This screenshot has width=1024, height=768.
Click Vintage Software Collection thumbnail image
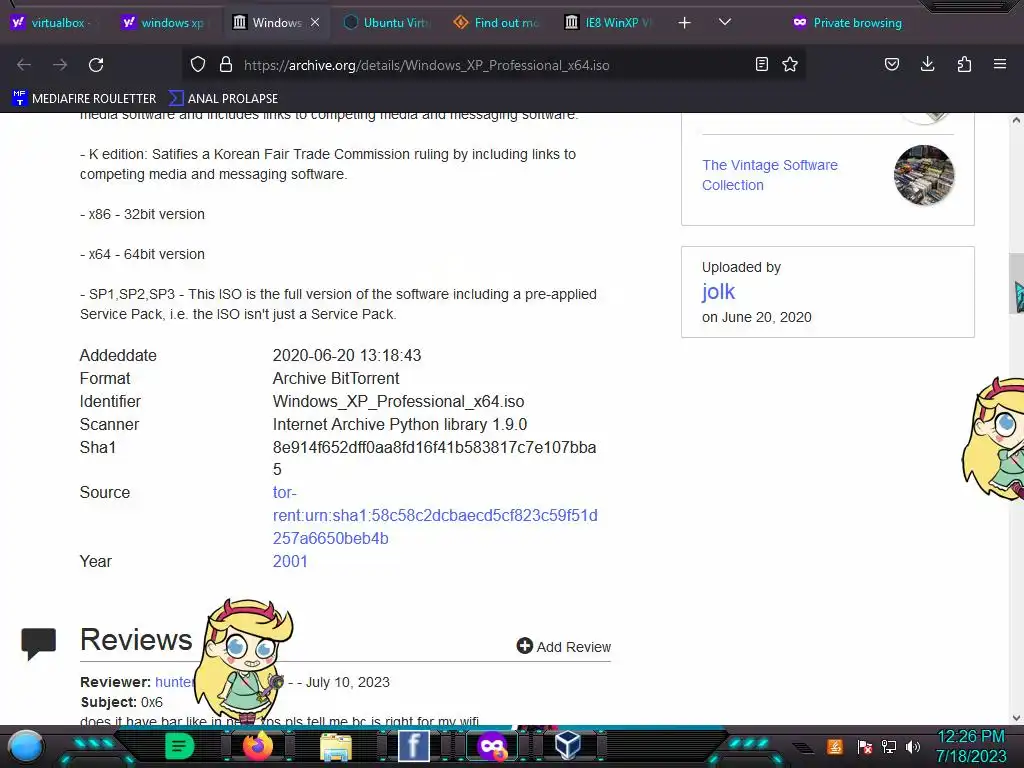point(923,175)
